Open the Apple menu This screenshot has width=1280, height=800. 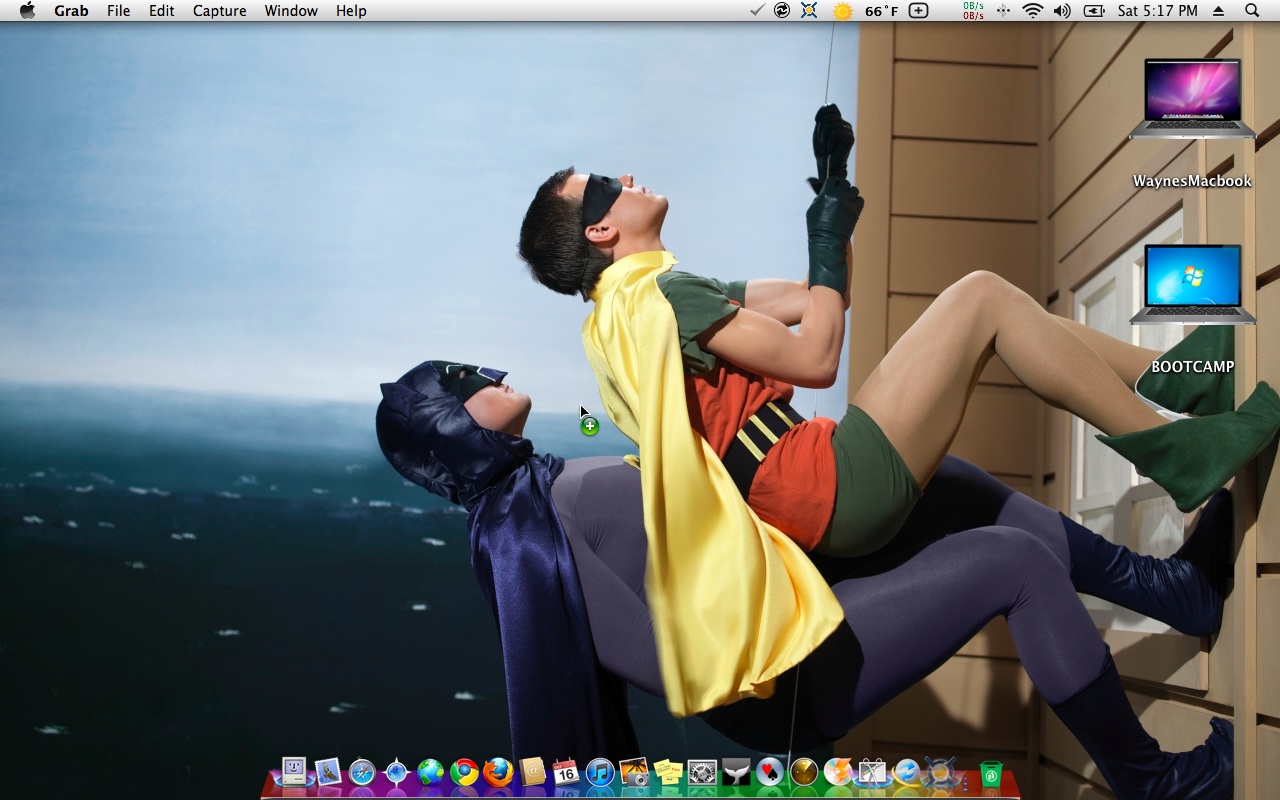[x=27, y=11]
